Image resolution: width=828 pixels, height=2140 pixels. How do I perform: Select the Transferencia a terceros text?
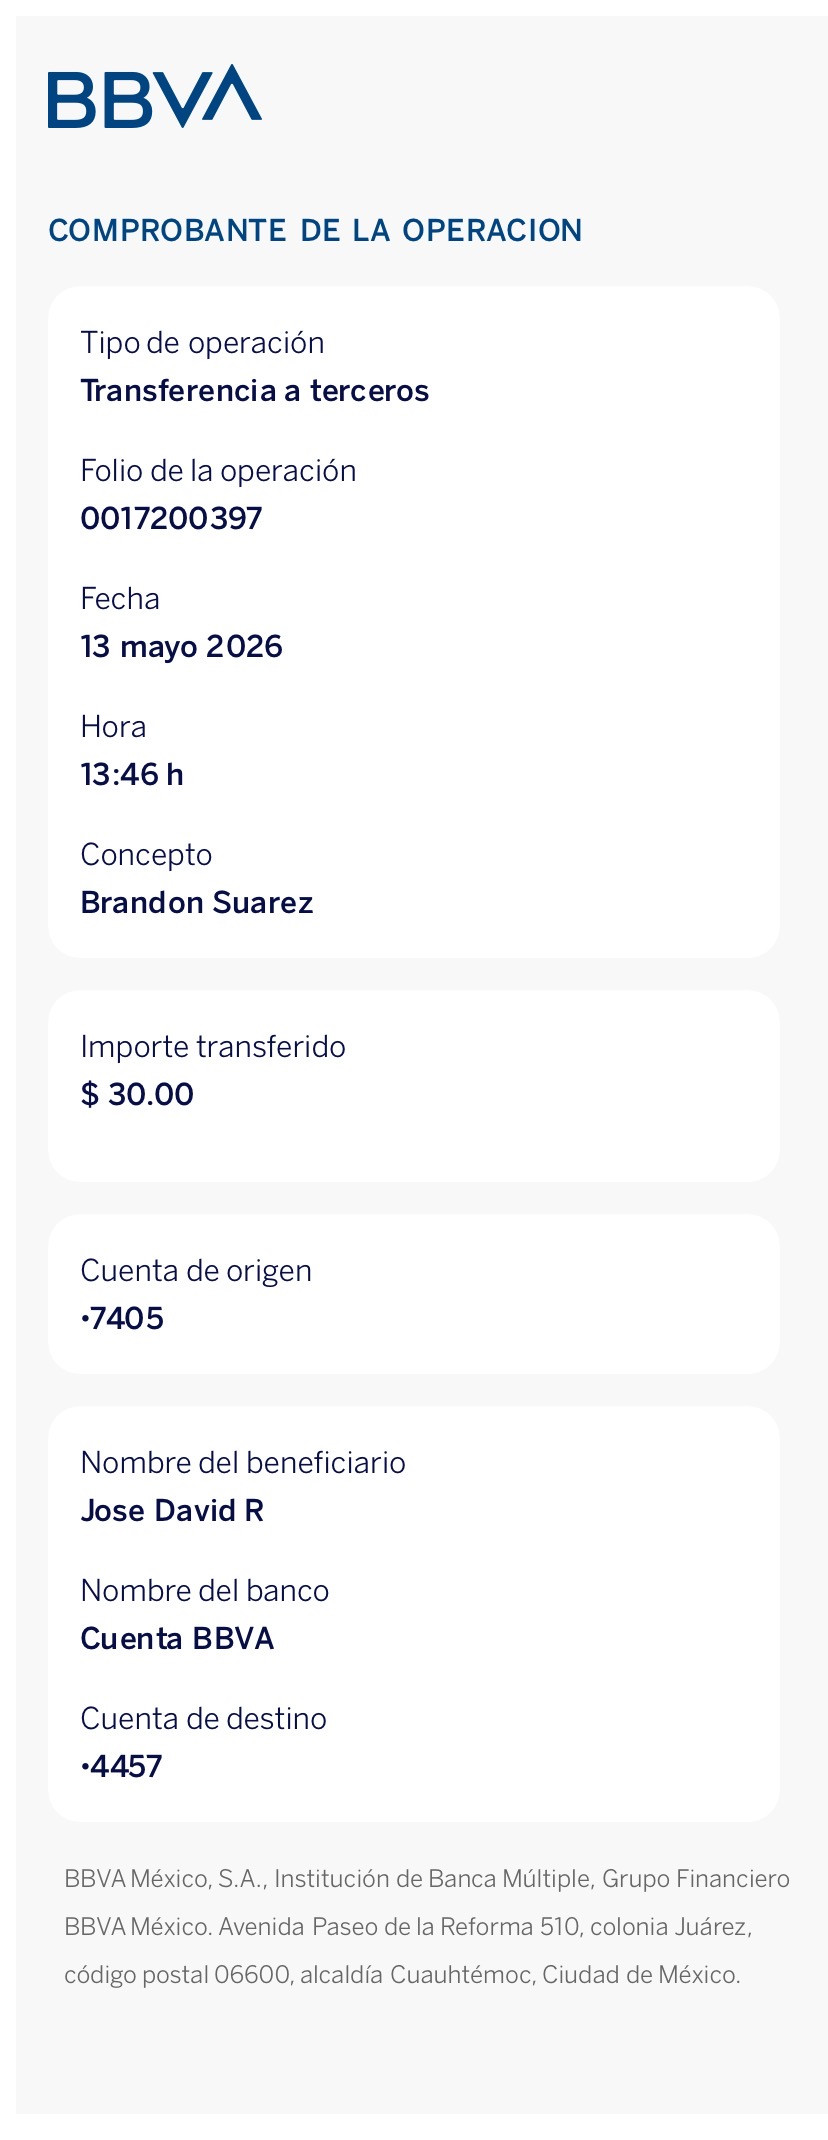255,391
